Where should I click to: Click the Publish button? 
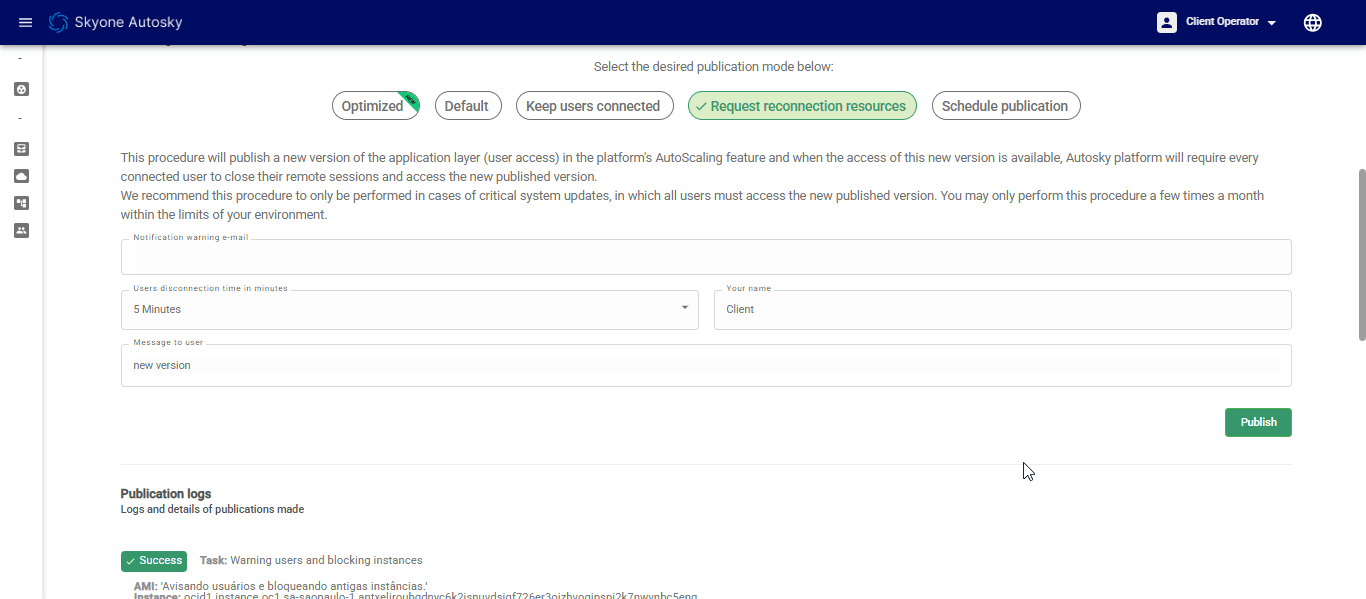1258,422
